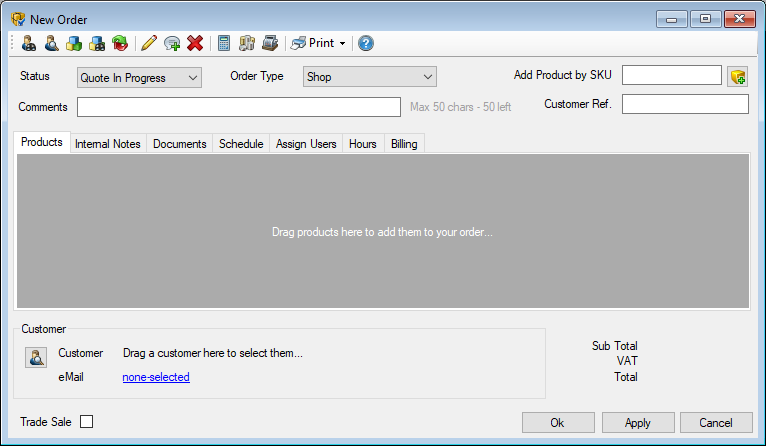This screenshot has height=446, width=766.
Task: Click the Sub Total label
Action: [615, 346]
